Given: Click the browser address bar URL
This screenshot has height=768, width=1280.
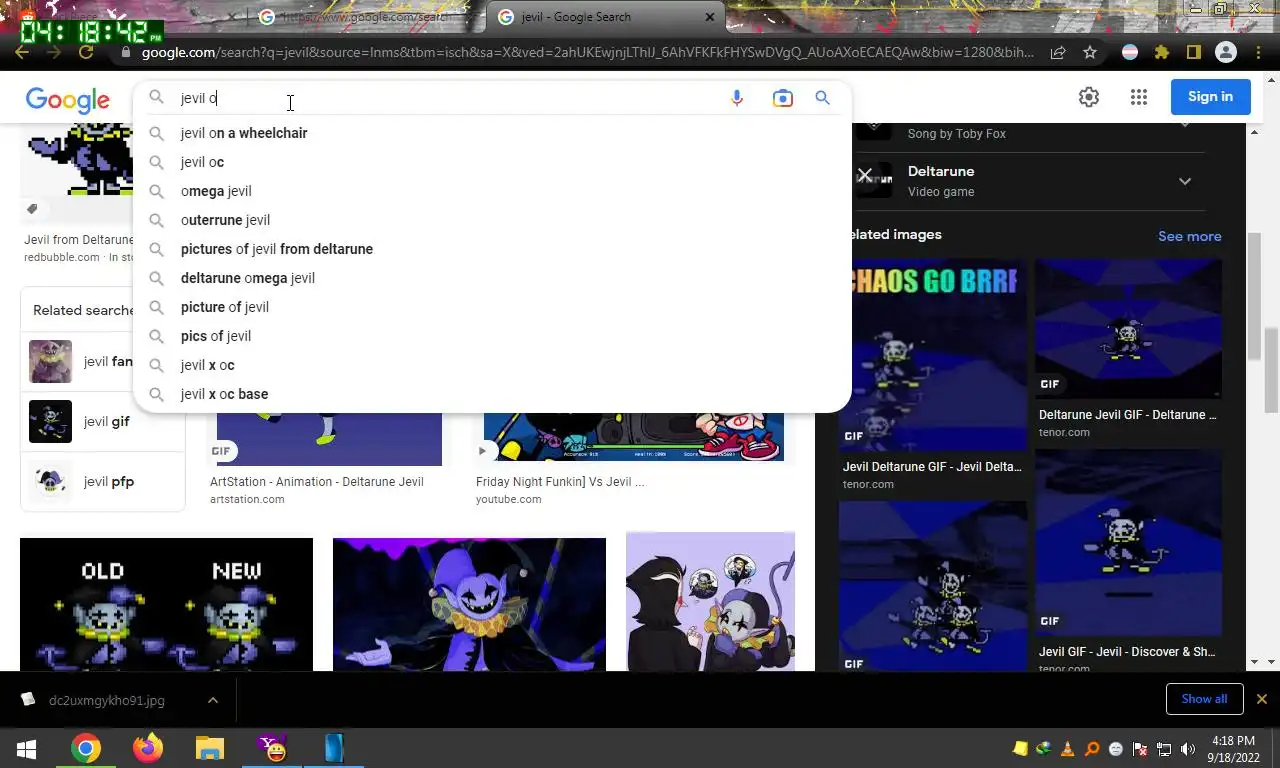Looking at the screenshot, I should tap(587, 53).
